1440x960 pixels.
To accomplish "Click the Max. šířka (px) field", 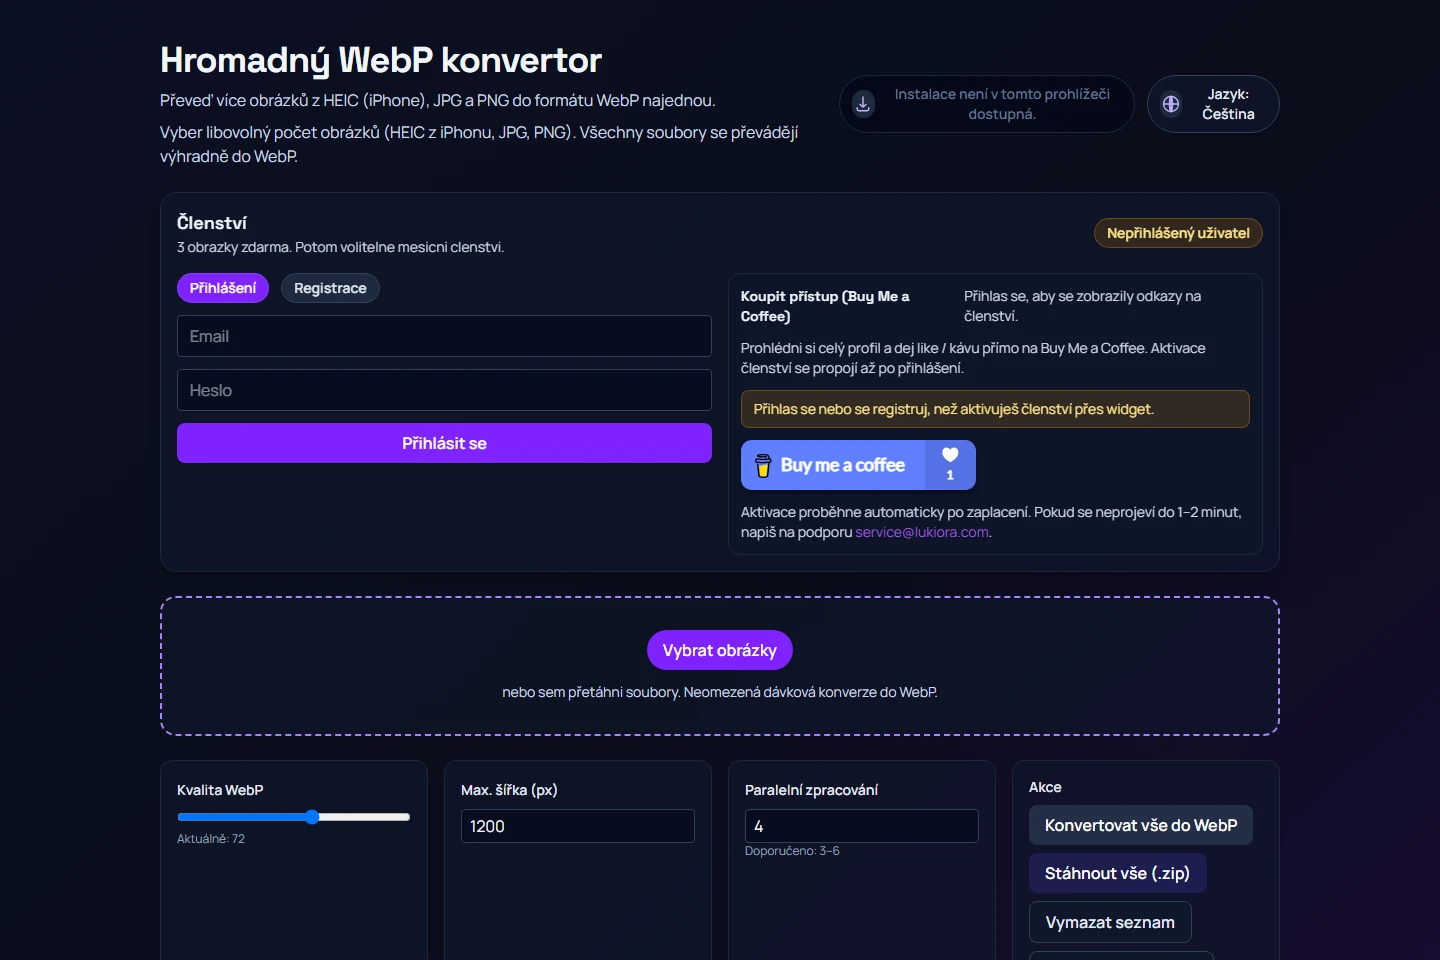I will tap(578, 826).
